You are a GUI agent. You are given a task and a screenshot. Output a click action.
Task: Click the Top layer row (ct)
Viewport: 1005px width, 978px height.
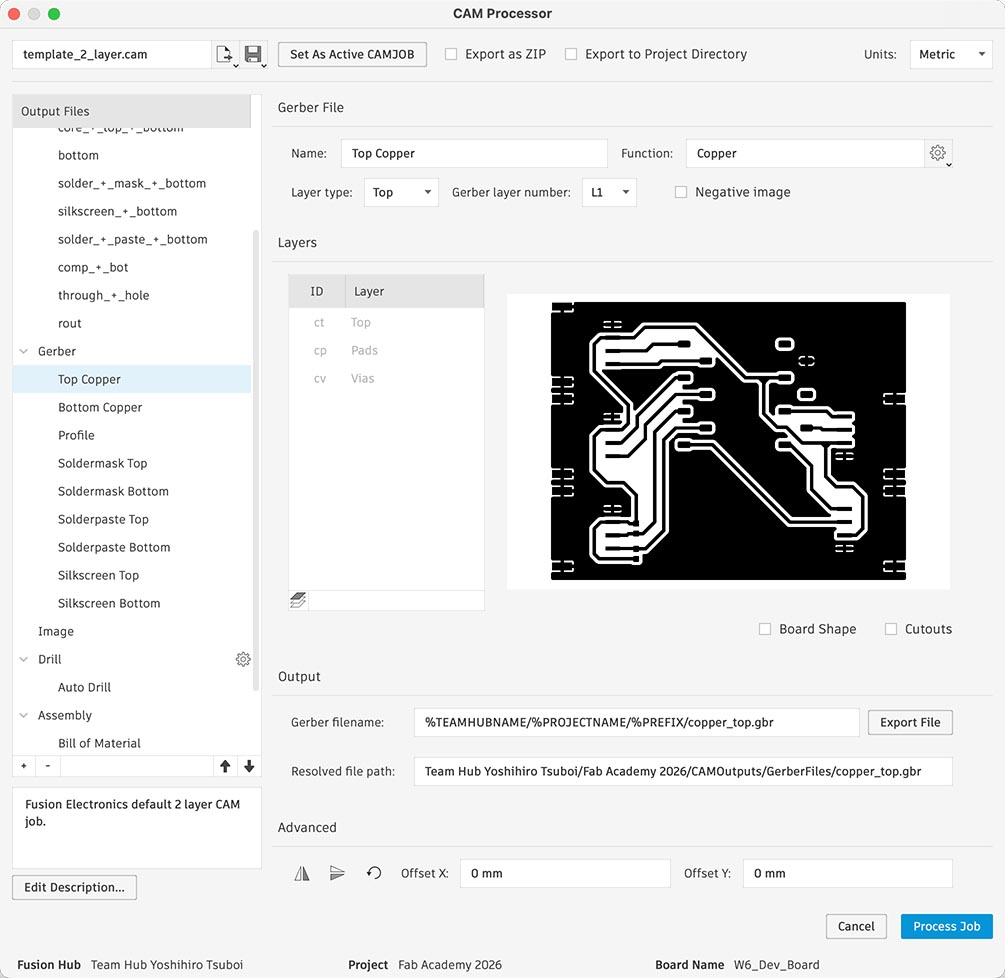pyautogui.click(x=386, y=322)
